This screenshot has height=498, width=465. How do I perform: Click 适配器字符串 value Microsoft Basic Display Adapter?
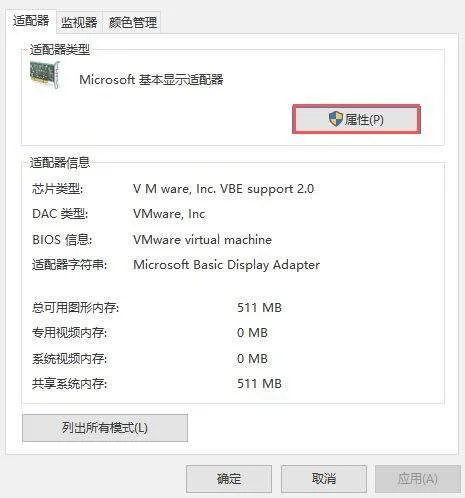pyautogui.click(x=226, y=265)
